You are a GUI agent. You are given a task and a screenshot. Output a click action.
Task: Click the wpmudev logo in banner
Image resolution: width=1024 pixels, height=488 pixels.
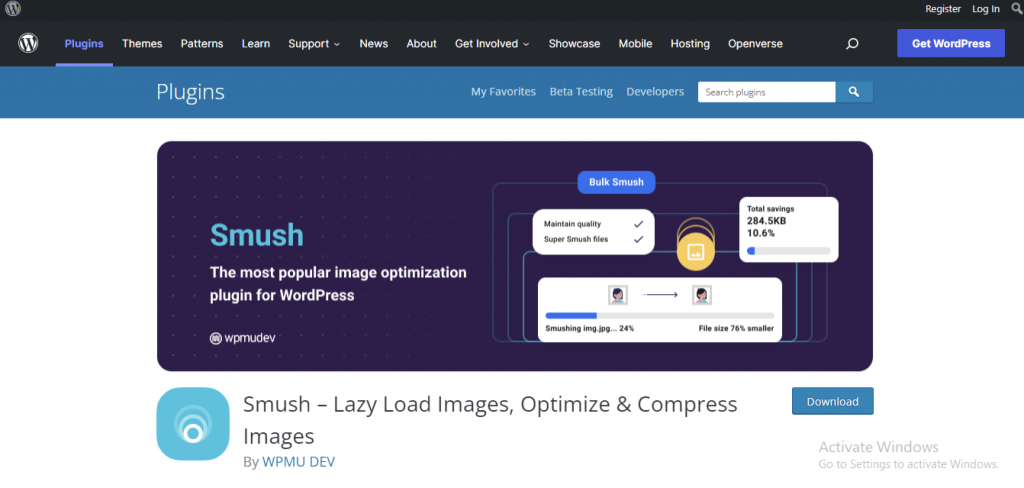242,338
